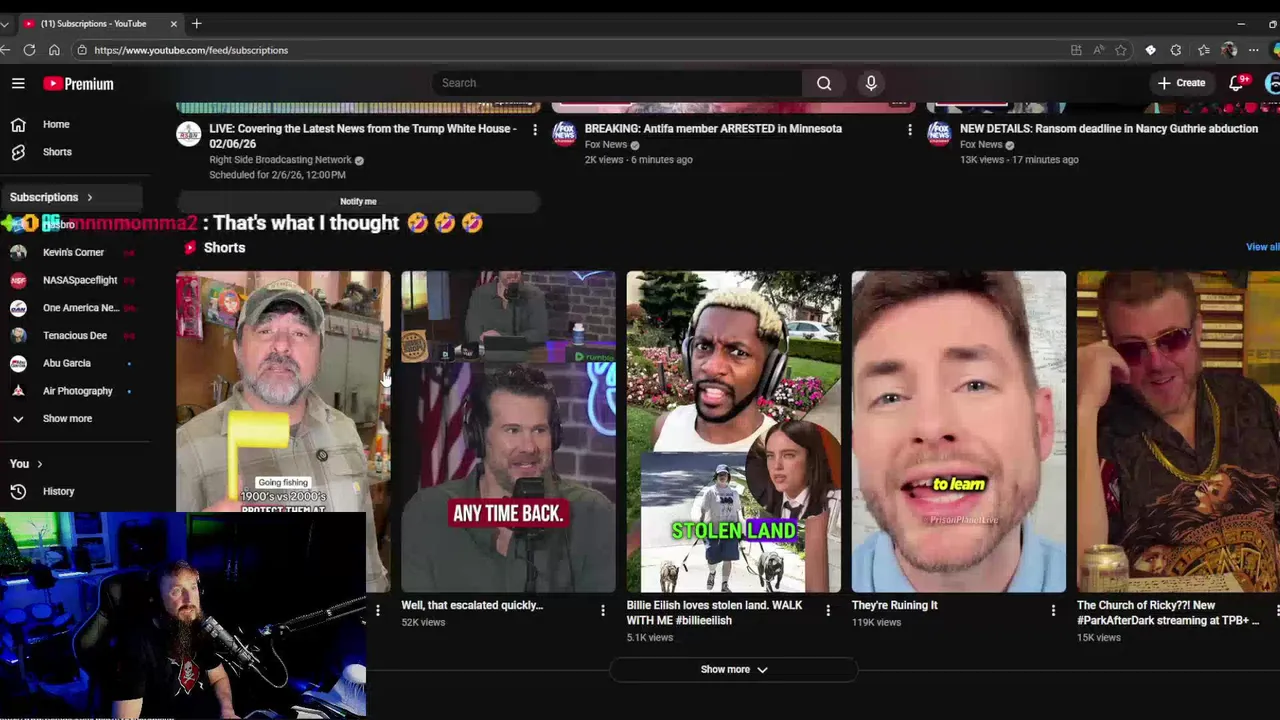
Task: Click browser reload button
Action: [29, 50]
